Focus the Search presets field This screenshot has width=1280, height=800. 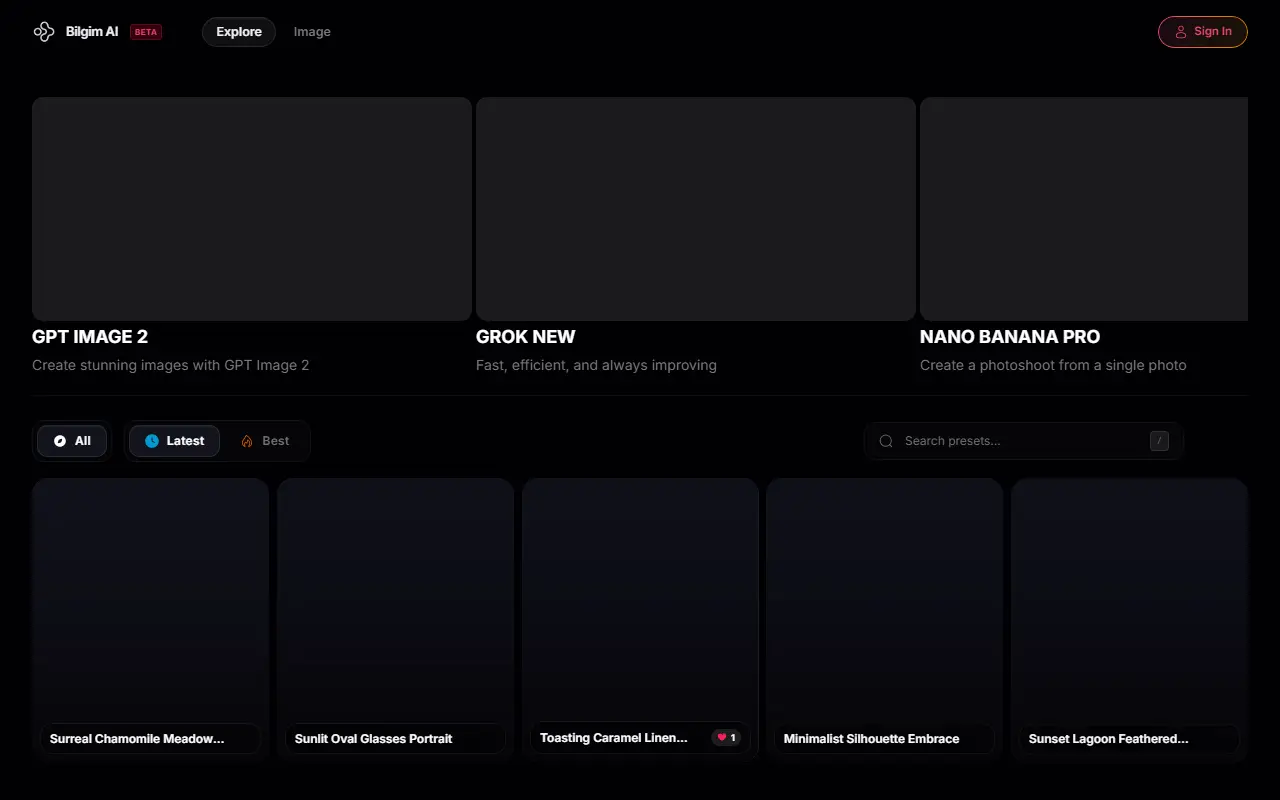click(1024, 441)
